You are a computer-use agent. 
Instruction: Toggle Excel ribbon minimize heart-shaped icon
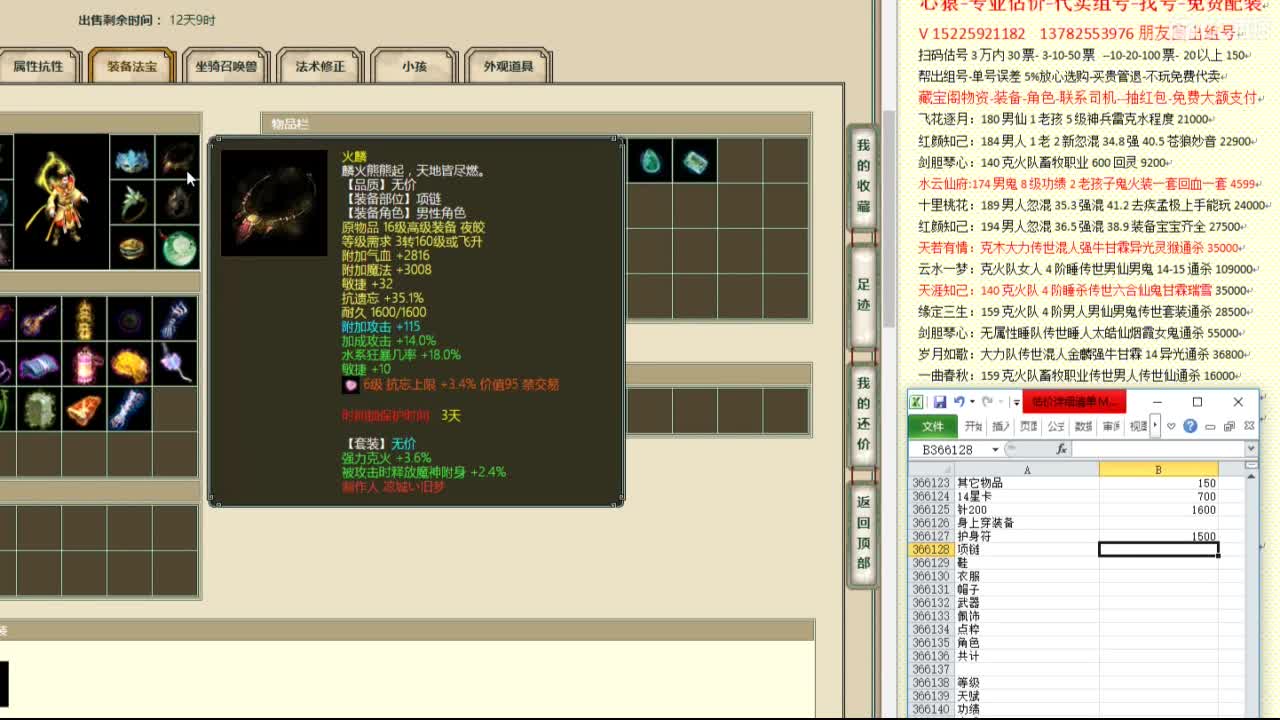coord(1171,426)
